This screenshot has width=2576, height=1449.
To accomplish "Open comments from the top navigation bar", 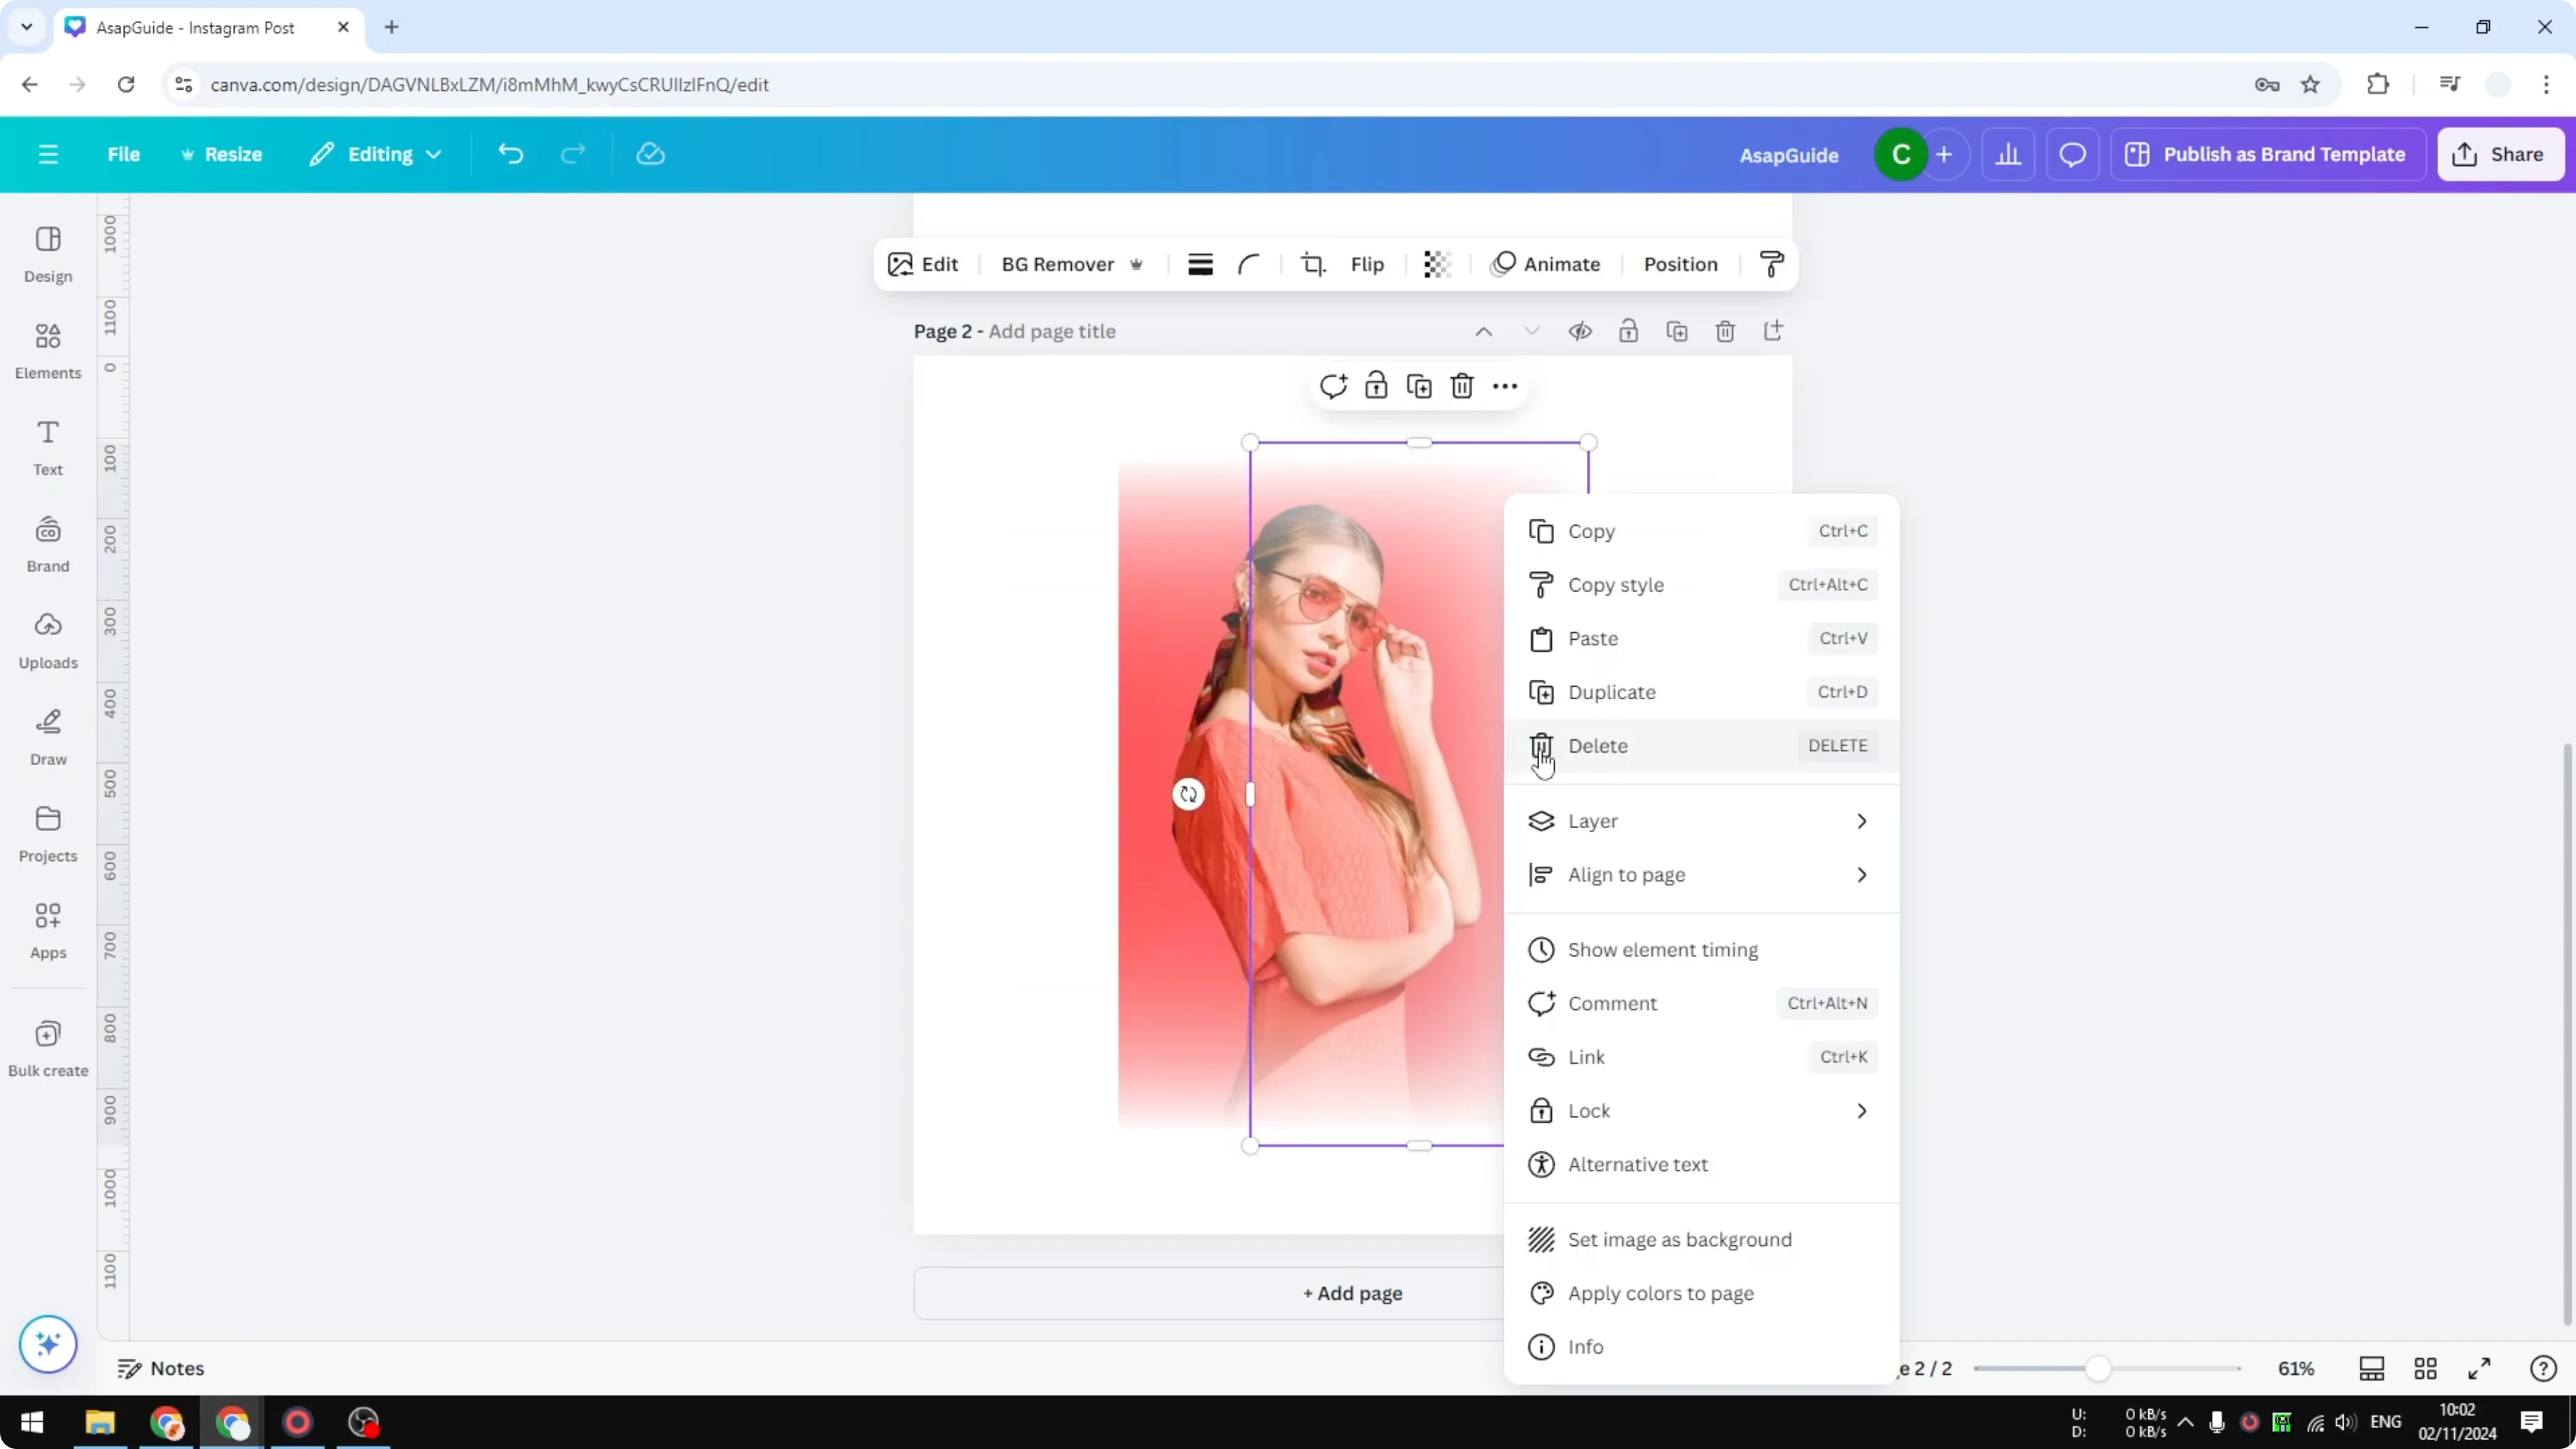I will [2072, 154].
